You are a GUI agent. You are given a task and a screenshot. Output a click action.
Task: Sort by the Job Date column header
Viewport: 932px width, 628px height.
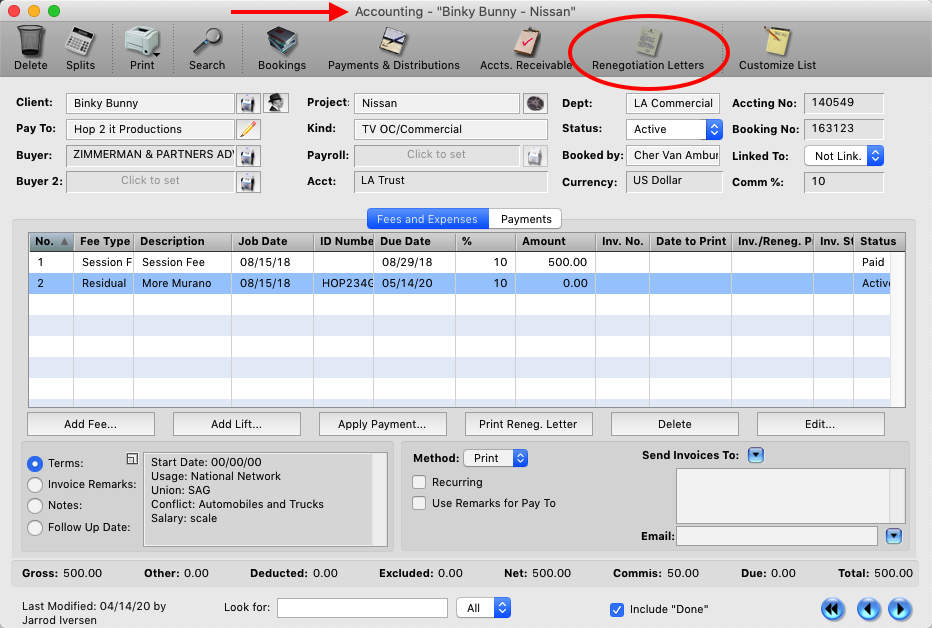click(x=273, y=241)
